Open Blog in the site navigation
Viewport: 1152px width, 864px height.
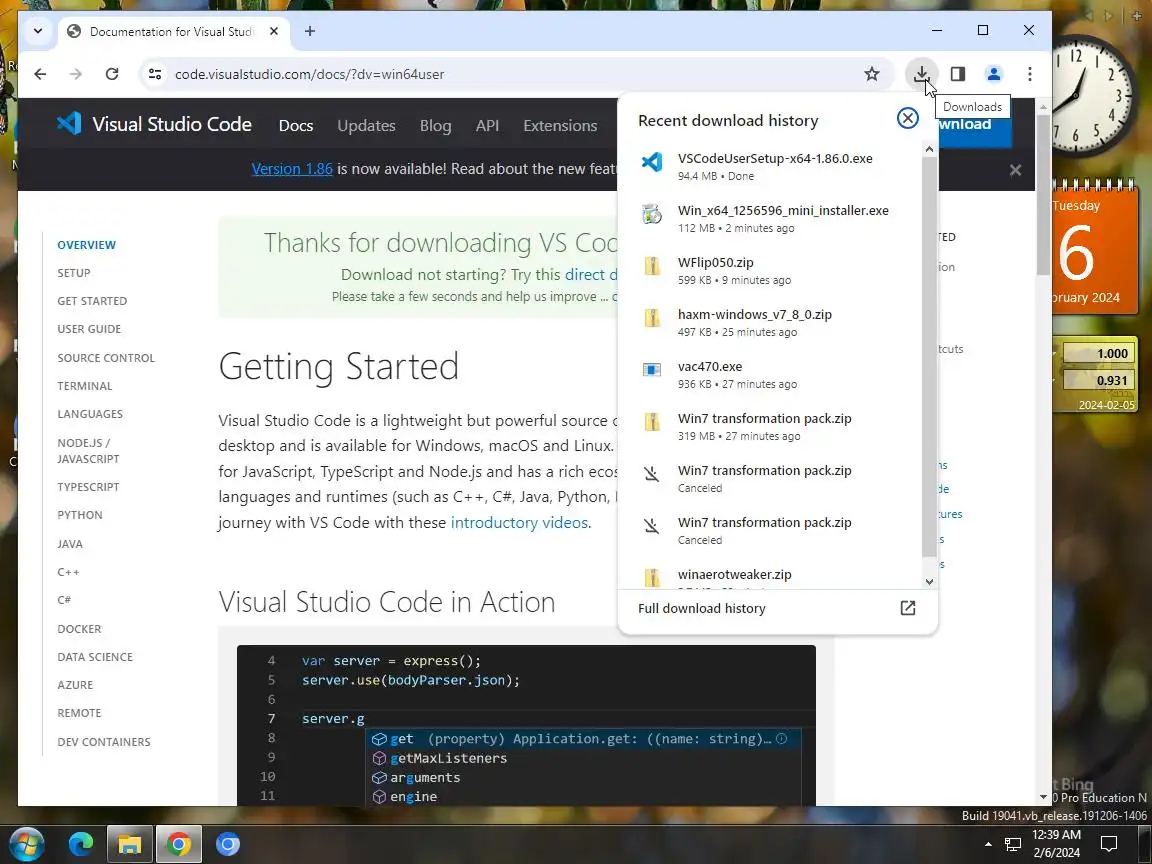point(435,126)
